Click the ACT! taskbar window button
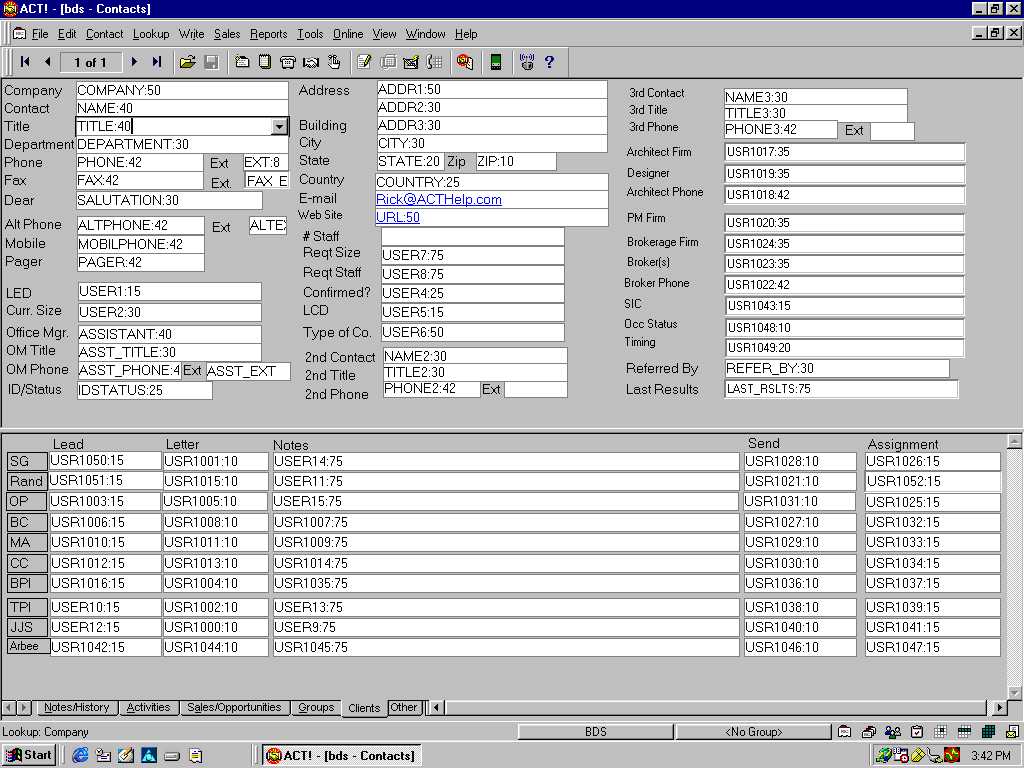 (341, 756)
